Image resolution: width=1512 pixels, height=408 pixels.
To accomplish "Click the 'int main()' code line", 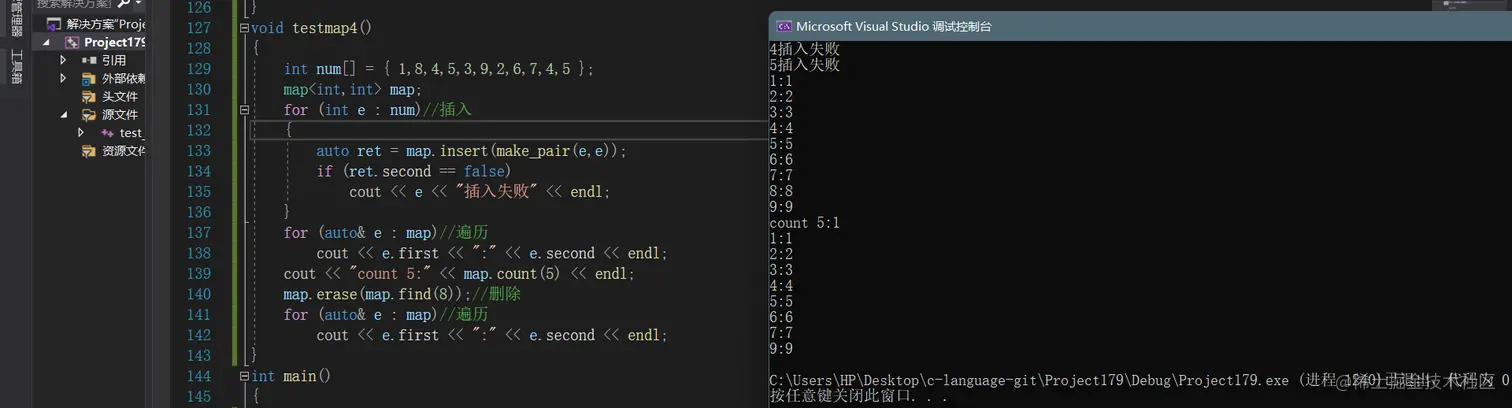I will click(x=292, y=377).
